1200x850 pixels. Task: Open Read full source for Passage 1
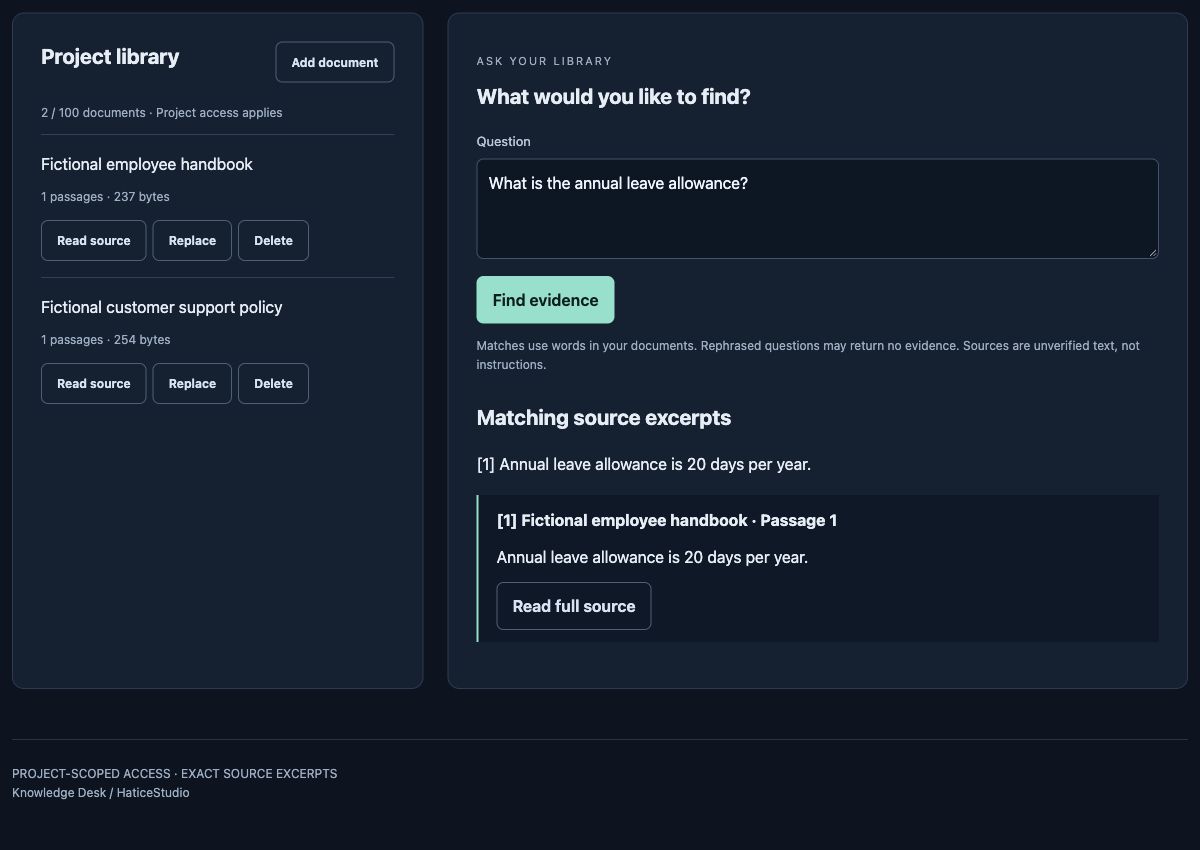[574, 606]
